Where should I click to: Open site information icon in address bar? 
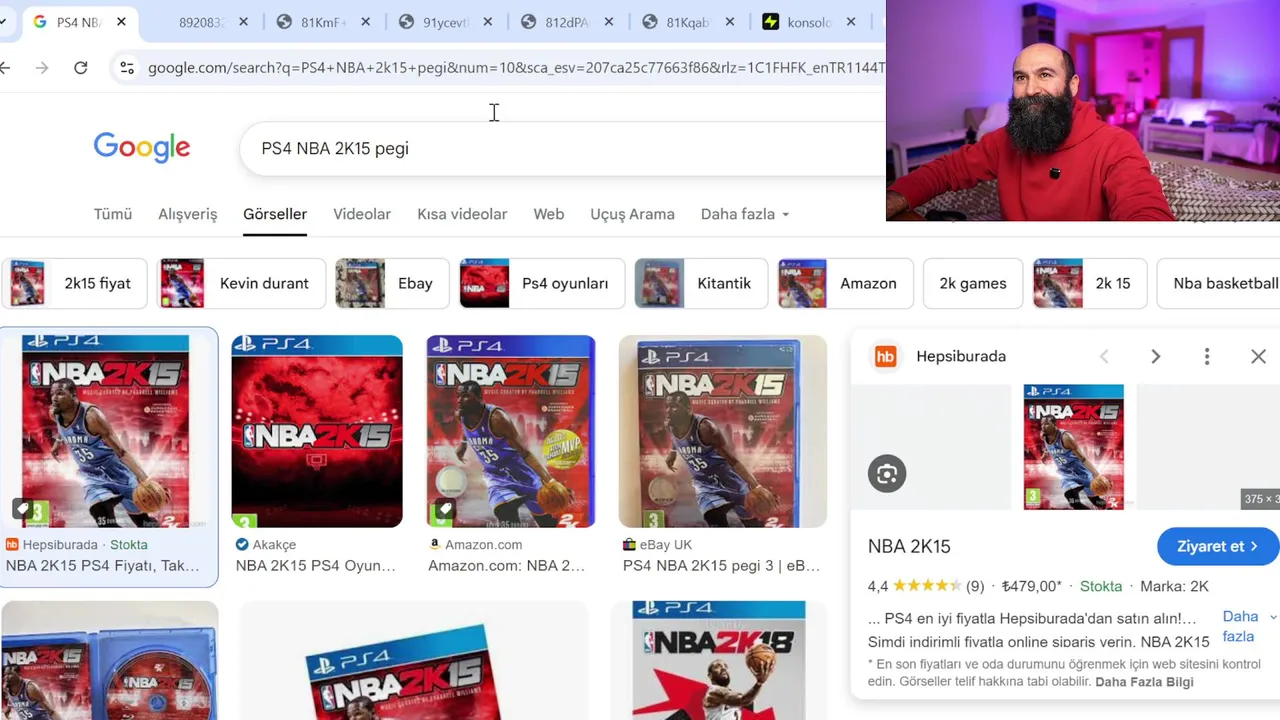[x=127, y=68]
